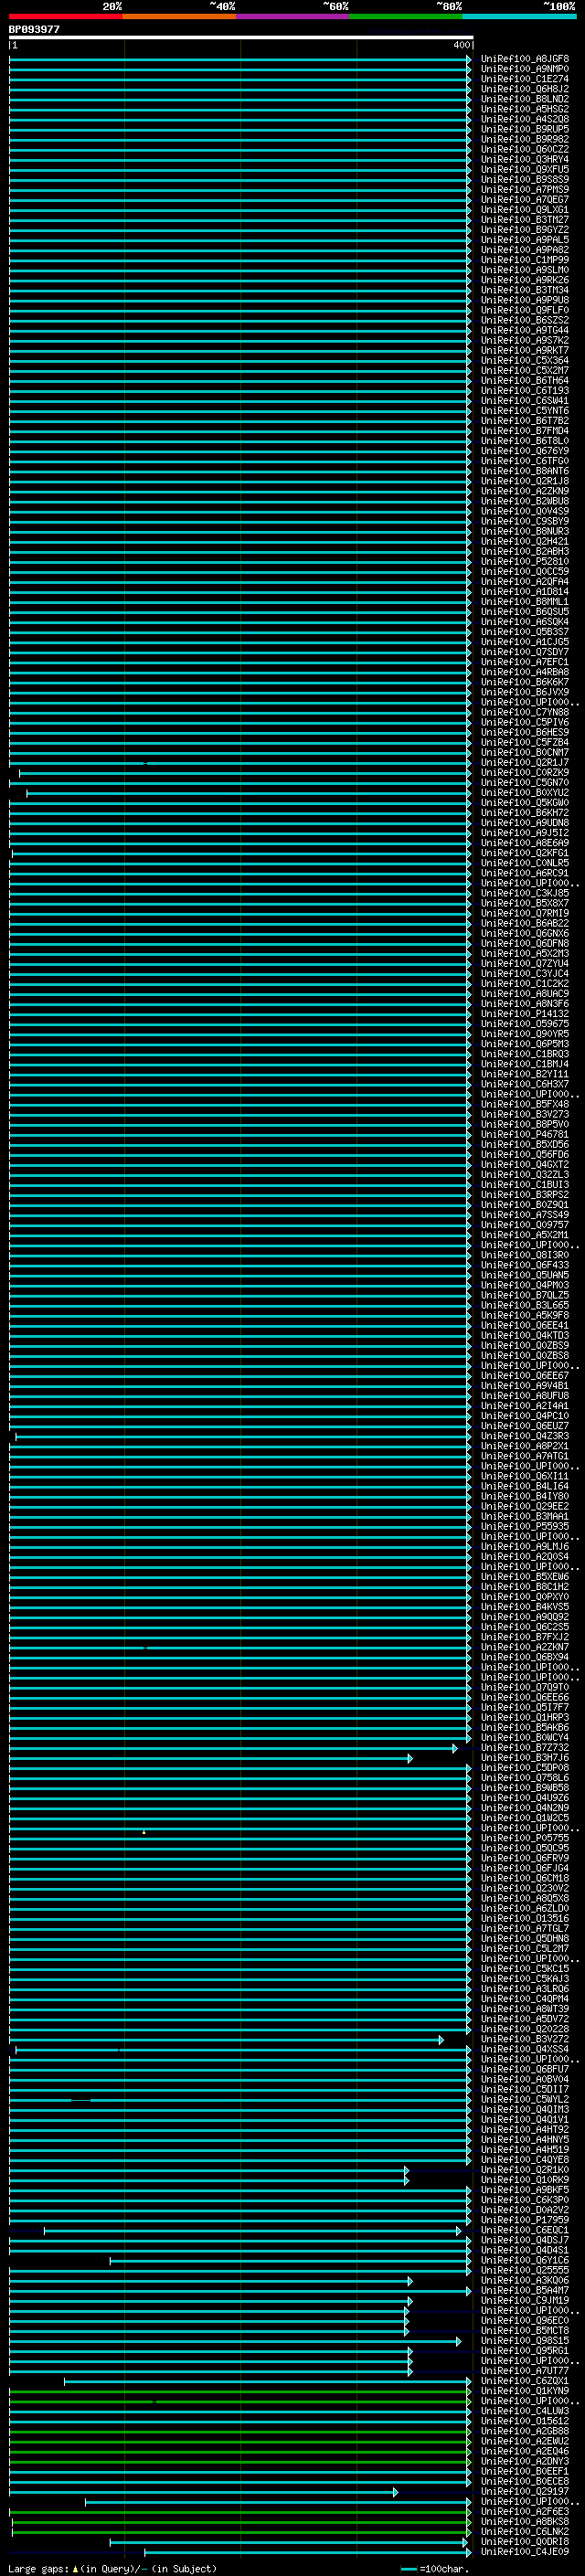Select label UniRef100_C6T193
The width and height of the screenshot is (585, 2576).
tap(525, 390)
